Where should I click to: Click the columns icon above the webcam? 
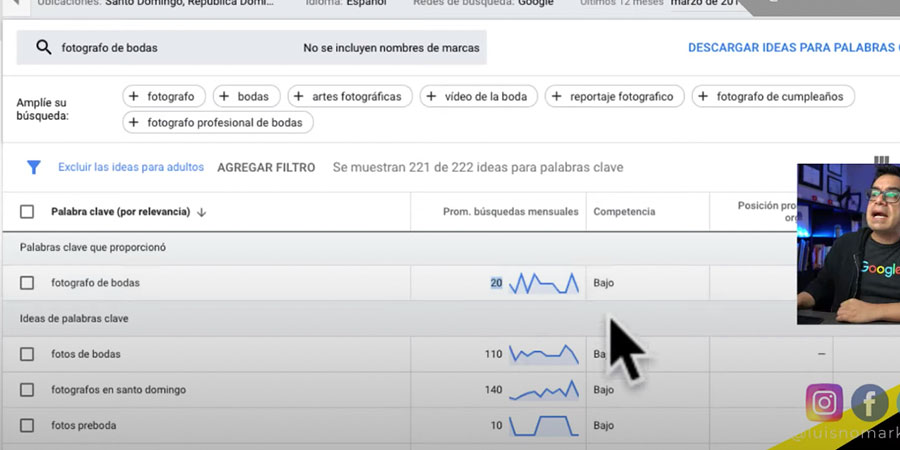tap(881, 160)
